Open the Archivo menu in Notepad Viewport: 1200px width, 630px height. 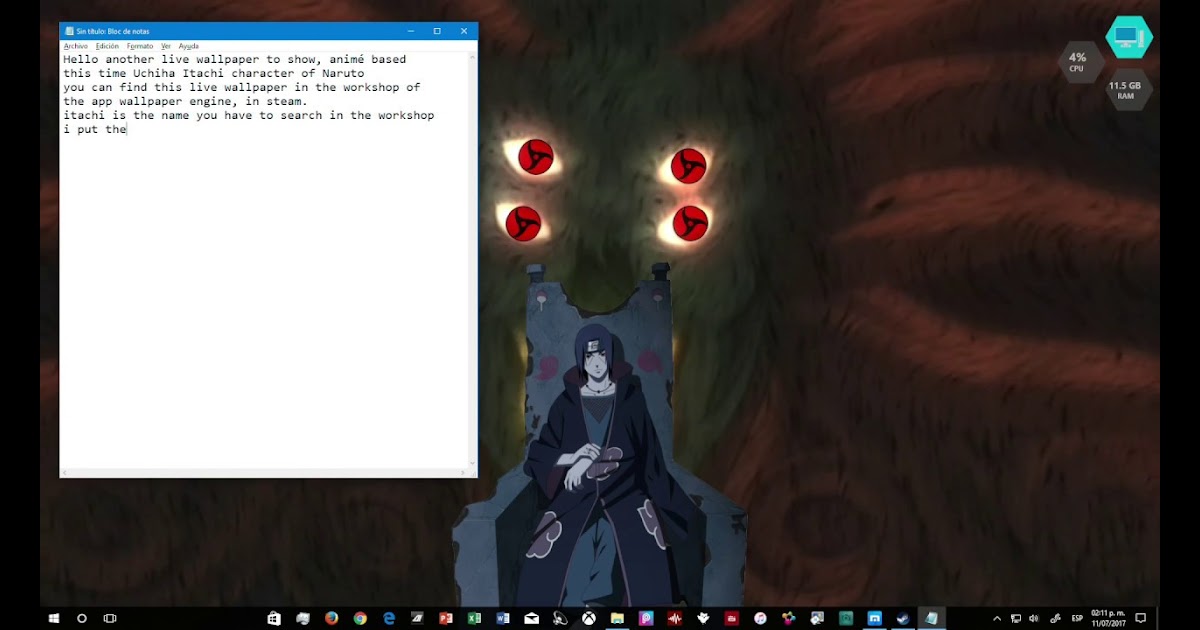click(x=75, y=46)
